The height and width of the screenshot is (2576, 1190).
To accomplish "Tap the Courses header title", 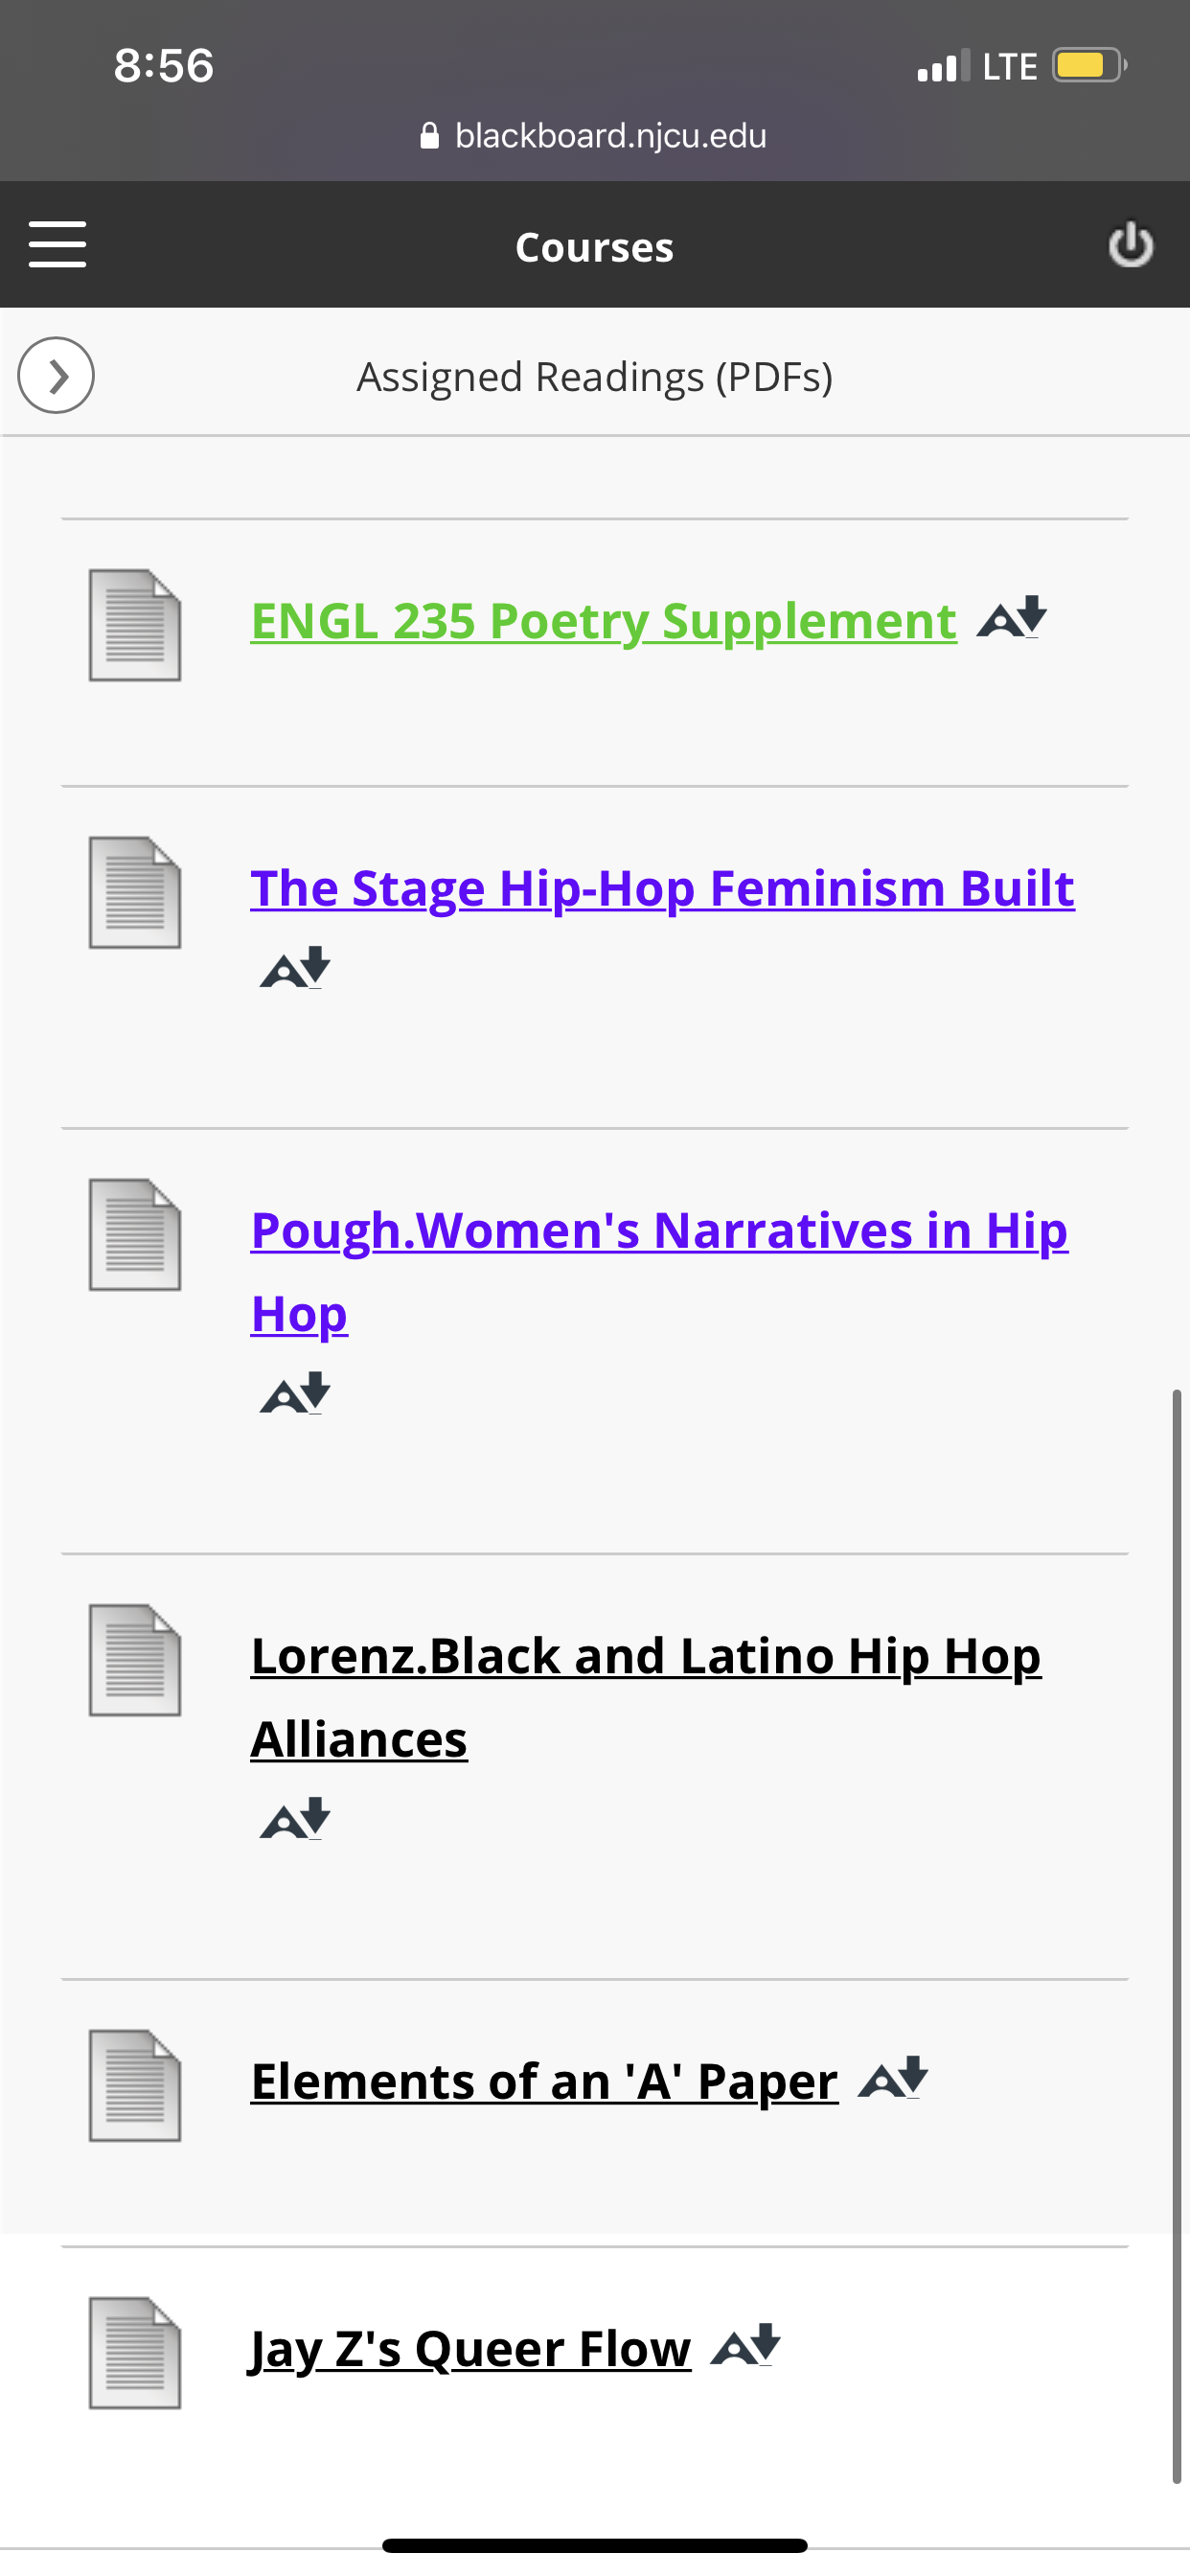I will click(594, 247).
